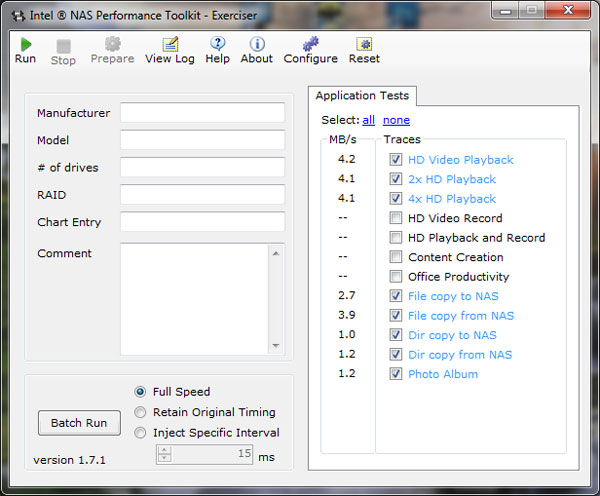Viewport: 600px width, 496px height.
Task: Uncheck 4x HD Playback trace
Action: tap(396, 198)
